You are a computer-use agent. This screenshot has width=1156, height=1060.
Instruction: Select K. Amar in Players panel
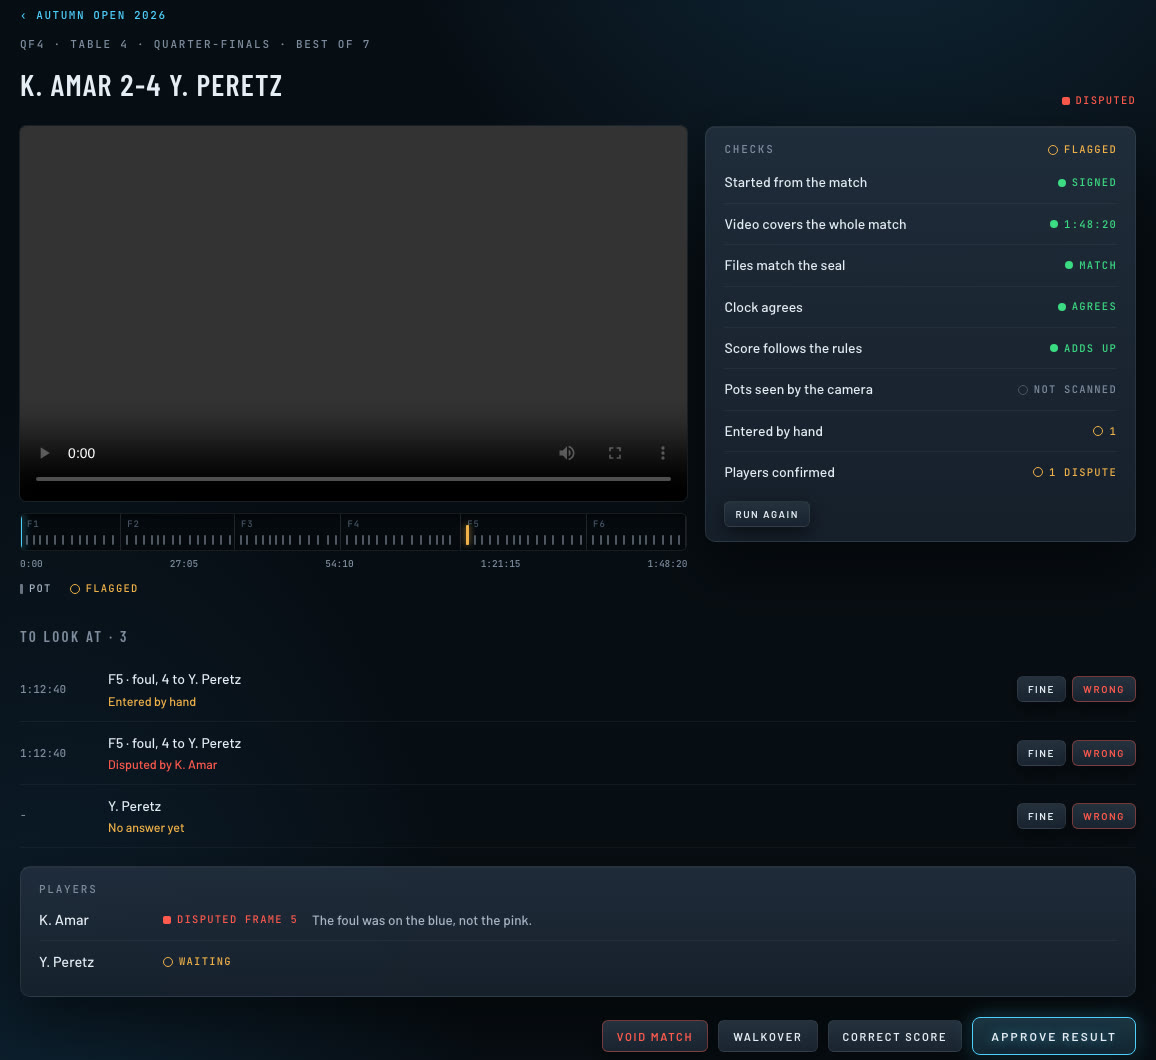click(x=63, y=920)
